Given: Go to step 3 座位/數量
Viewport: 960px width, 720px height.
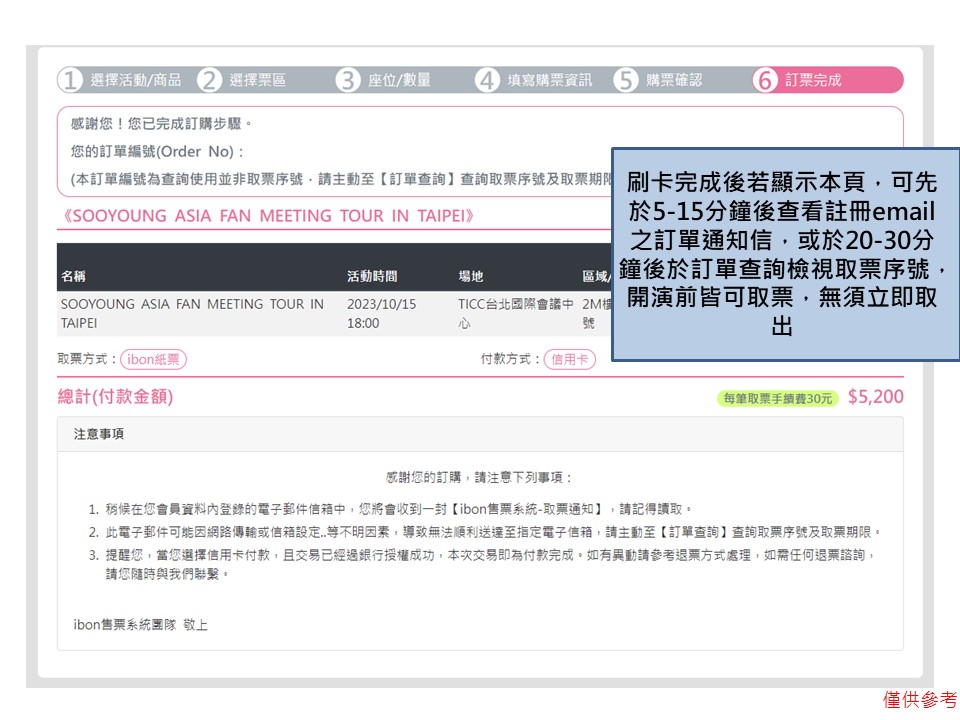Looking at the screenshot, I should 384,80.
